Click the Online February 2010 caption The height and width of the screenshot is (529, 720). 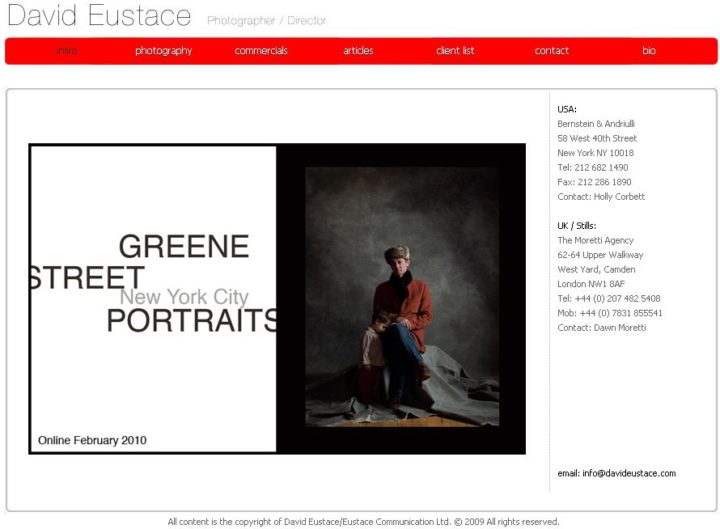92,440
